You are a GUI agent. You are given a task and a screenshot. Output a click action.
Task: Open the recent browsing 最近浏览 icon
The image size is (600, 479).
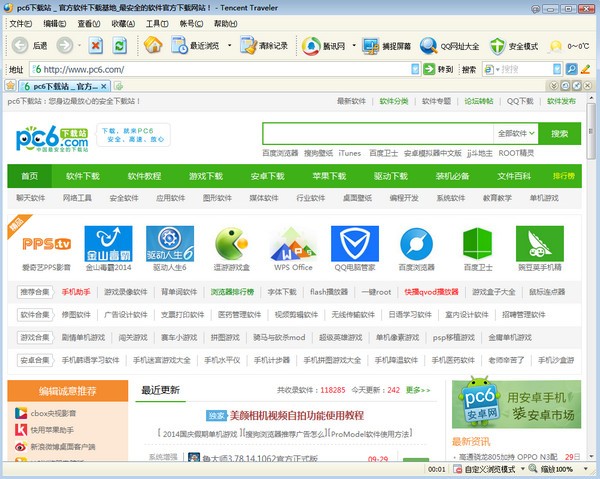(179, 45)
